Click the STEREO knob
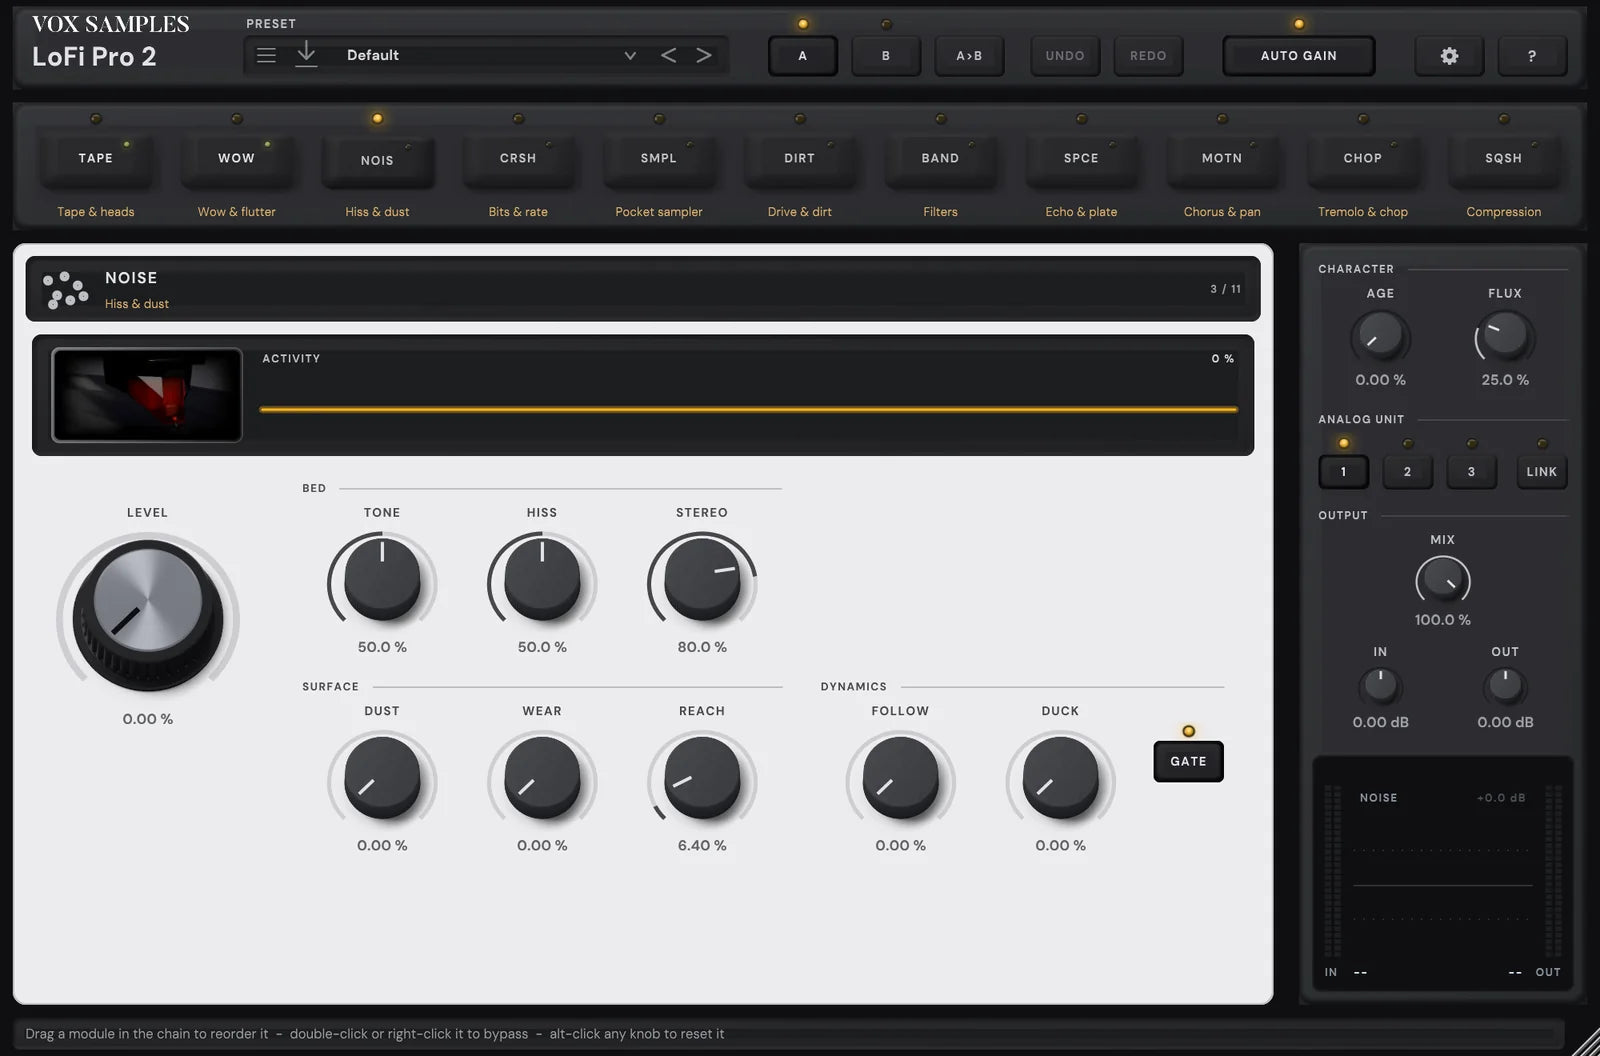This screenshot has width=1600, height=1056. point(702,580)
